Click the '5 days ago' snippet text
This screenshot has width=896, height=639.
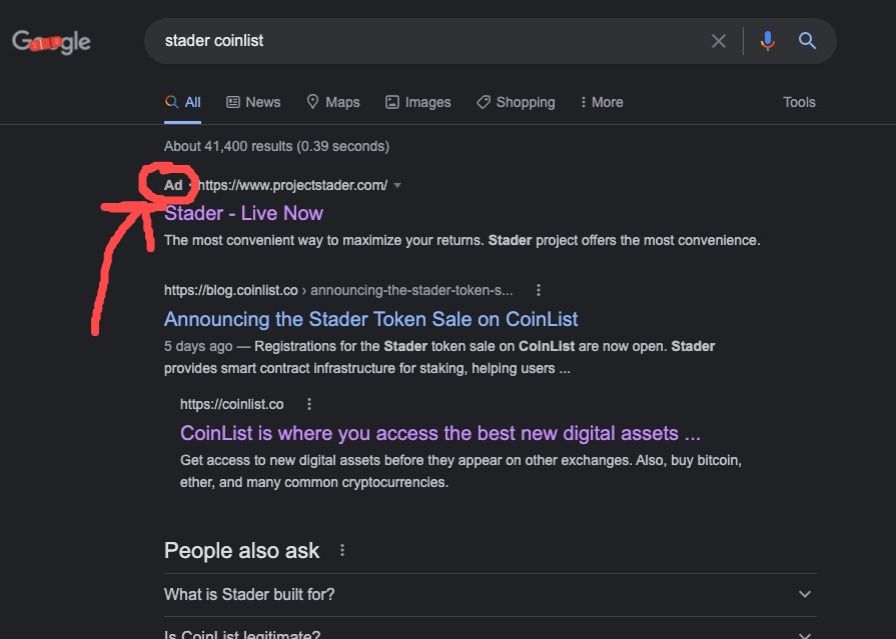tap(198, 346)
